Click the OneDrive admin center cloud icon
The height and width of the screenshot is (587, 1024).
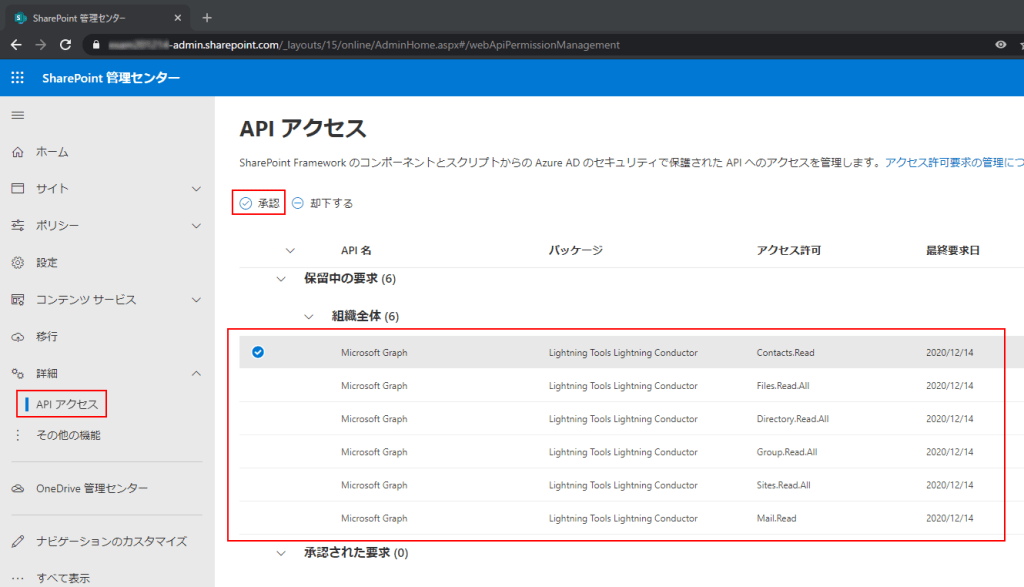17,488
